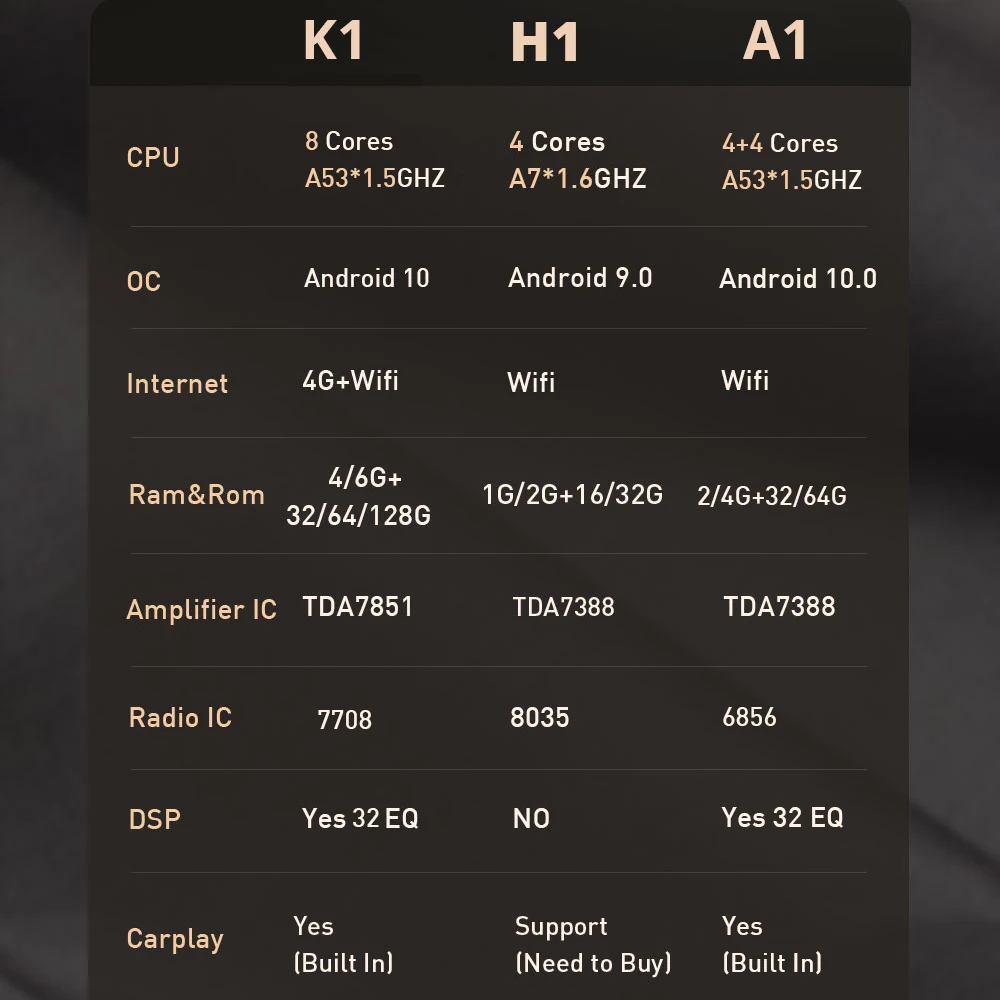Click the Amplifier IC row label
The height and width of the screenshot is (1000, 1000).
tap(201, 610)
